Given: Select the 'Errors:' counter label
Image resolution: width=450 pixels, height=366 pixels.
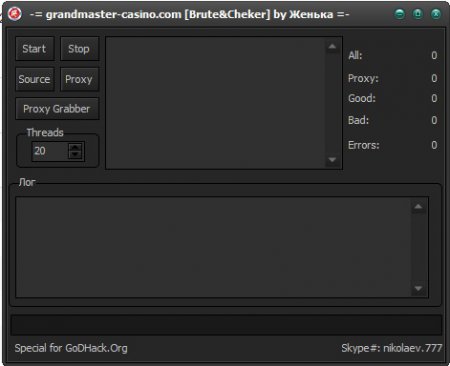Looking at the screenshot, I should [x=364, y=145].
